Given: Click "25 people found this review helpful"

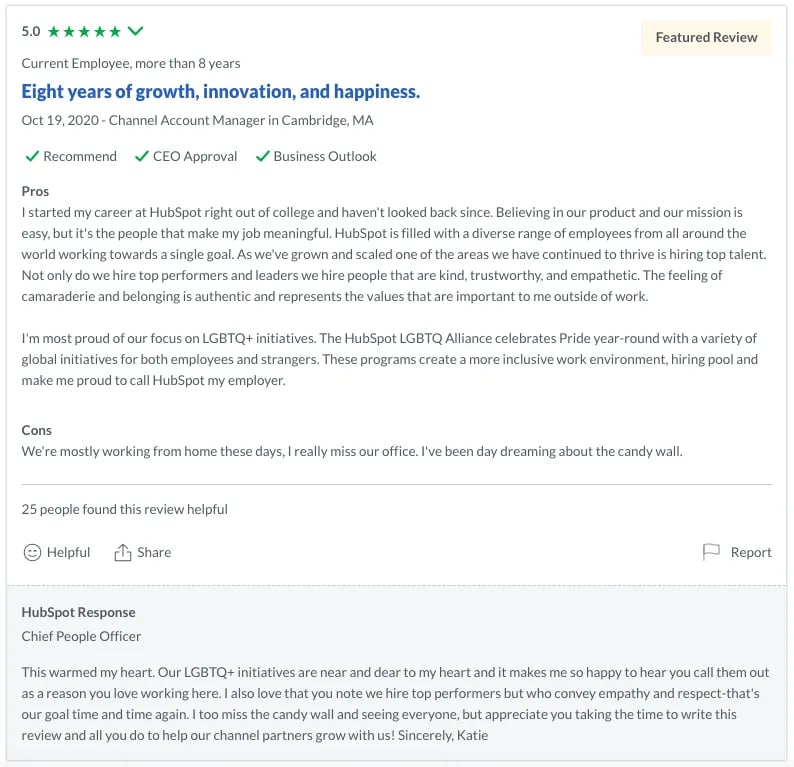Looking at the screenshot, I should click(125, 509).
